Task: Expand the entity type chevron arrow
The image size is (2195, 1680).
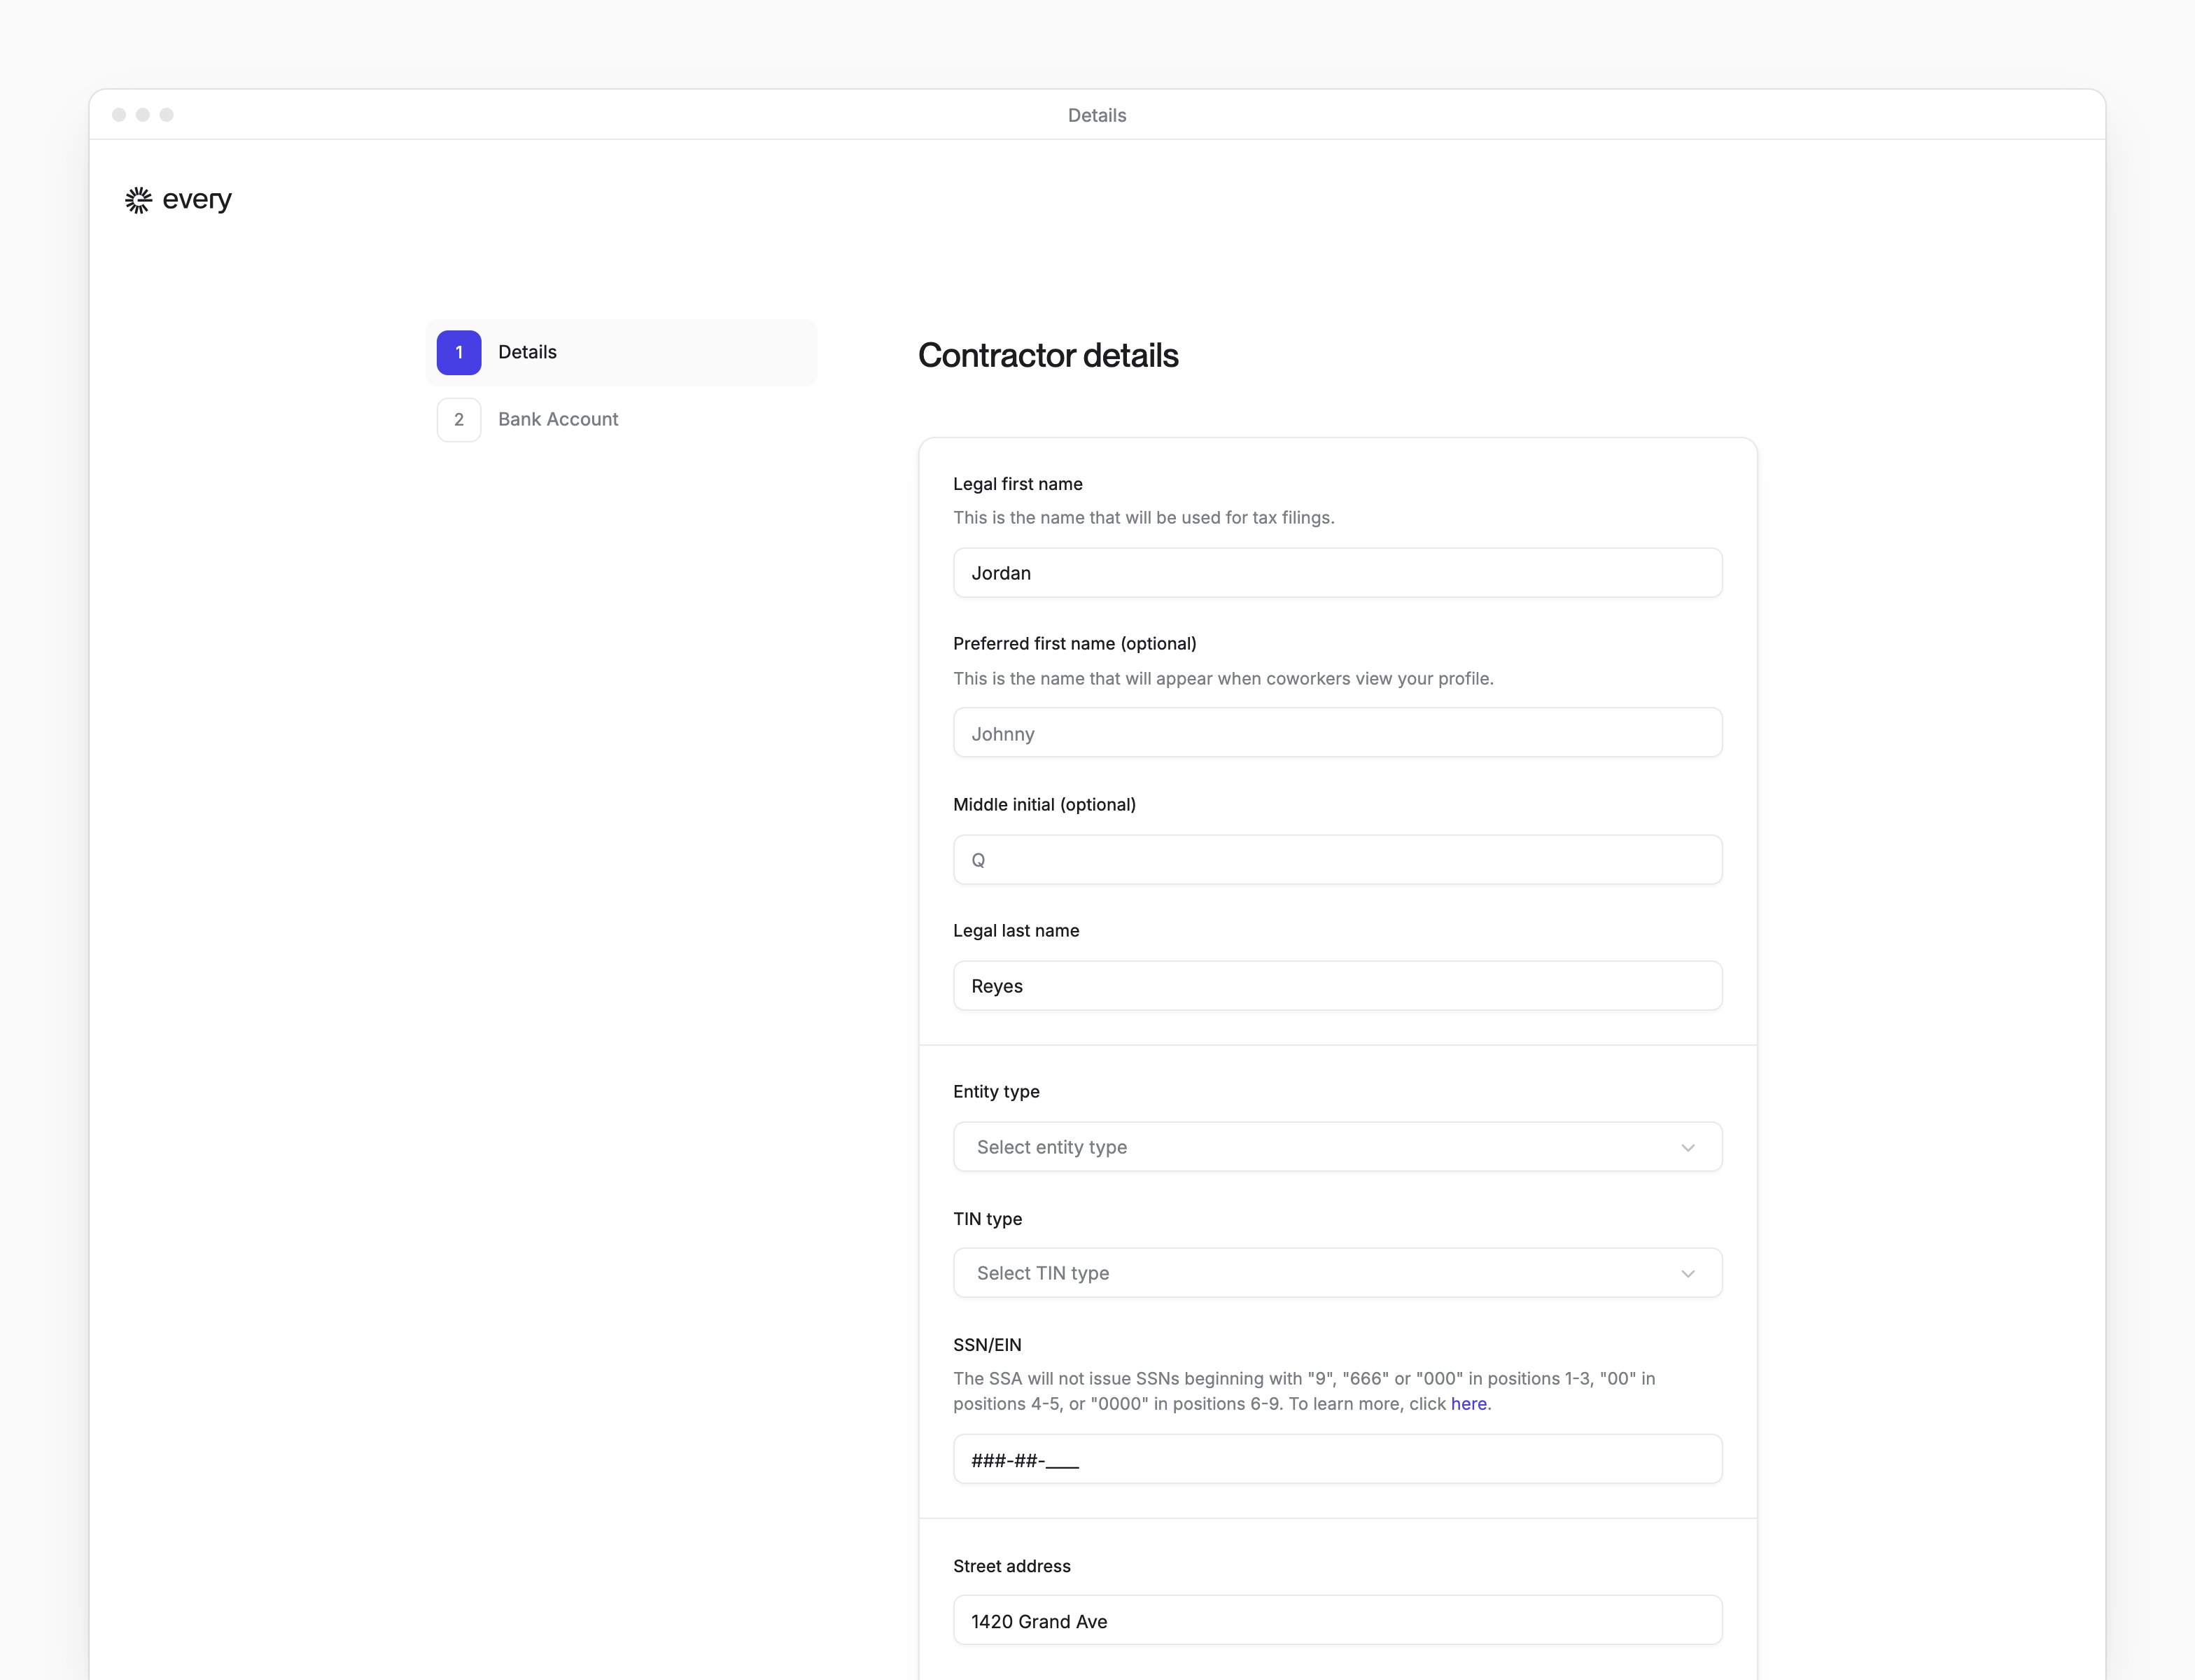Action: (1687, 1147)
